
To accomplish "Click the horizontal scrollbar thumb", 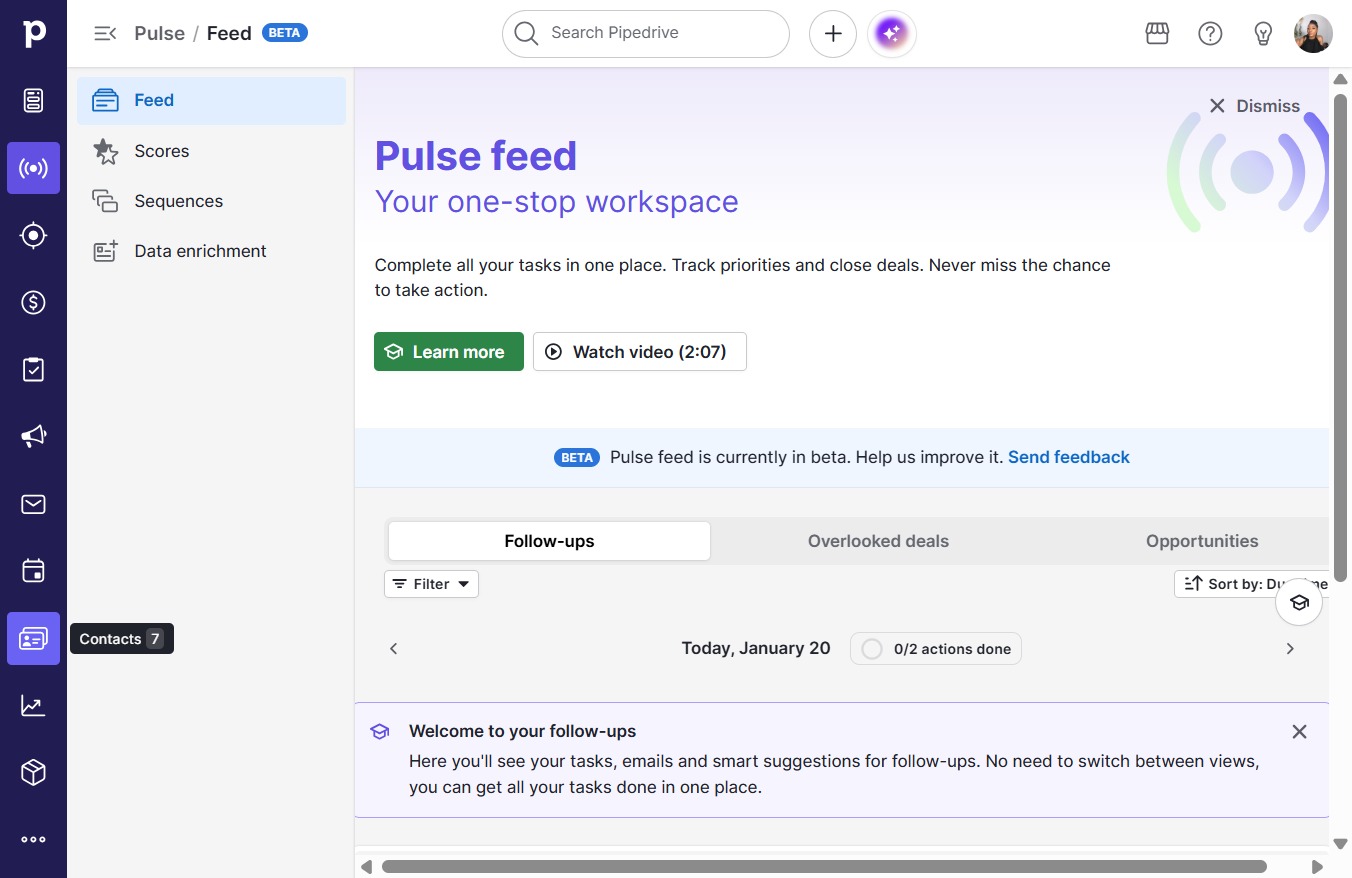I will (824, 866).
